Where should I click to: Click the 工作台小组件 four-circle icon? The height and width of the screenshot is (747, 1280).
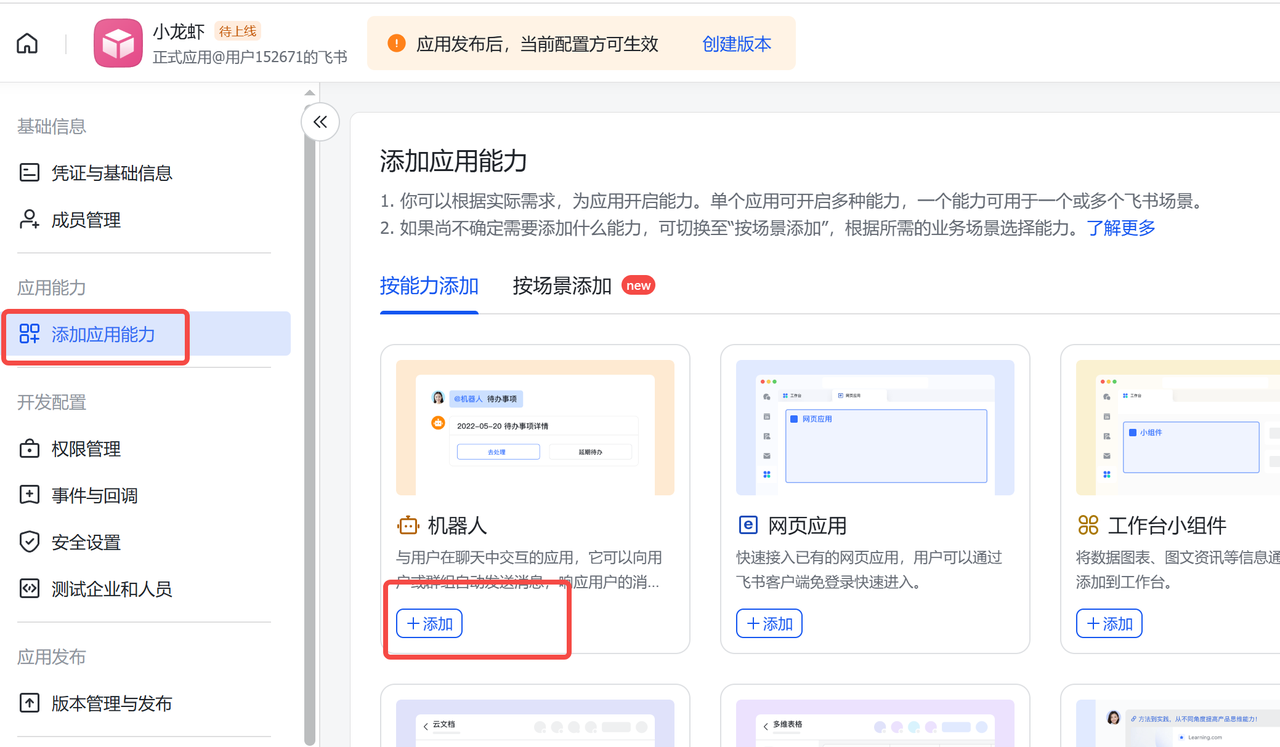[1088, 525]
